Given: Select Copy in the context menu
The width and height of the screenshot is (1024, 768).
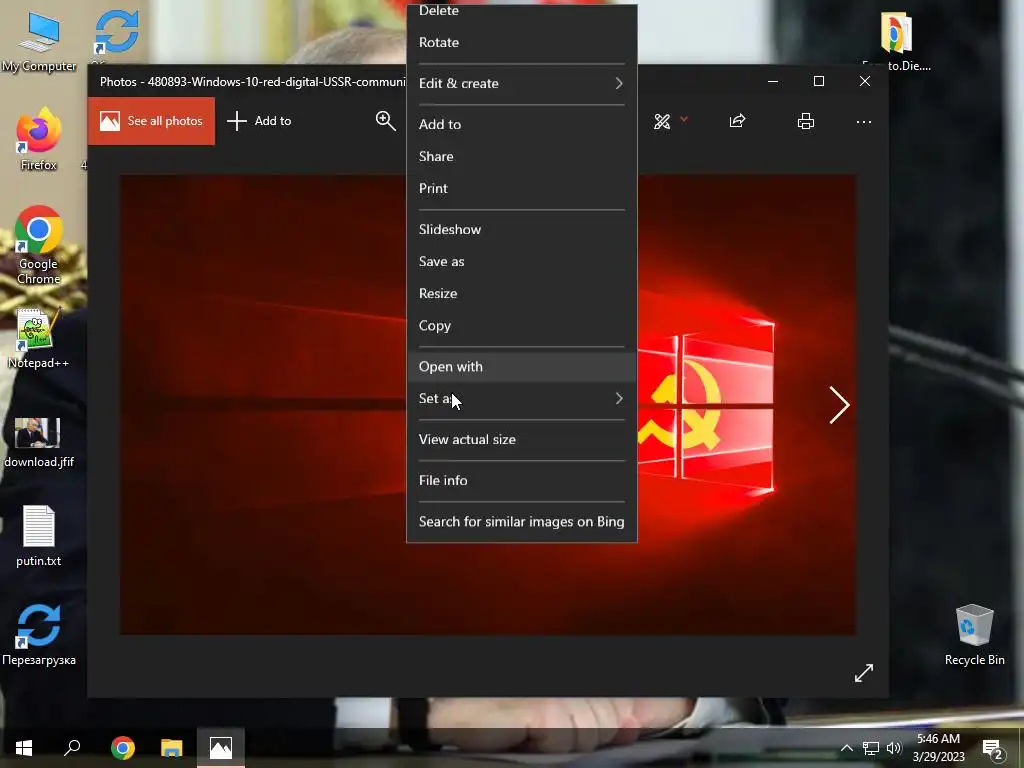Looking at the screenshot, I should [521, 325].
